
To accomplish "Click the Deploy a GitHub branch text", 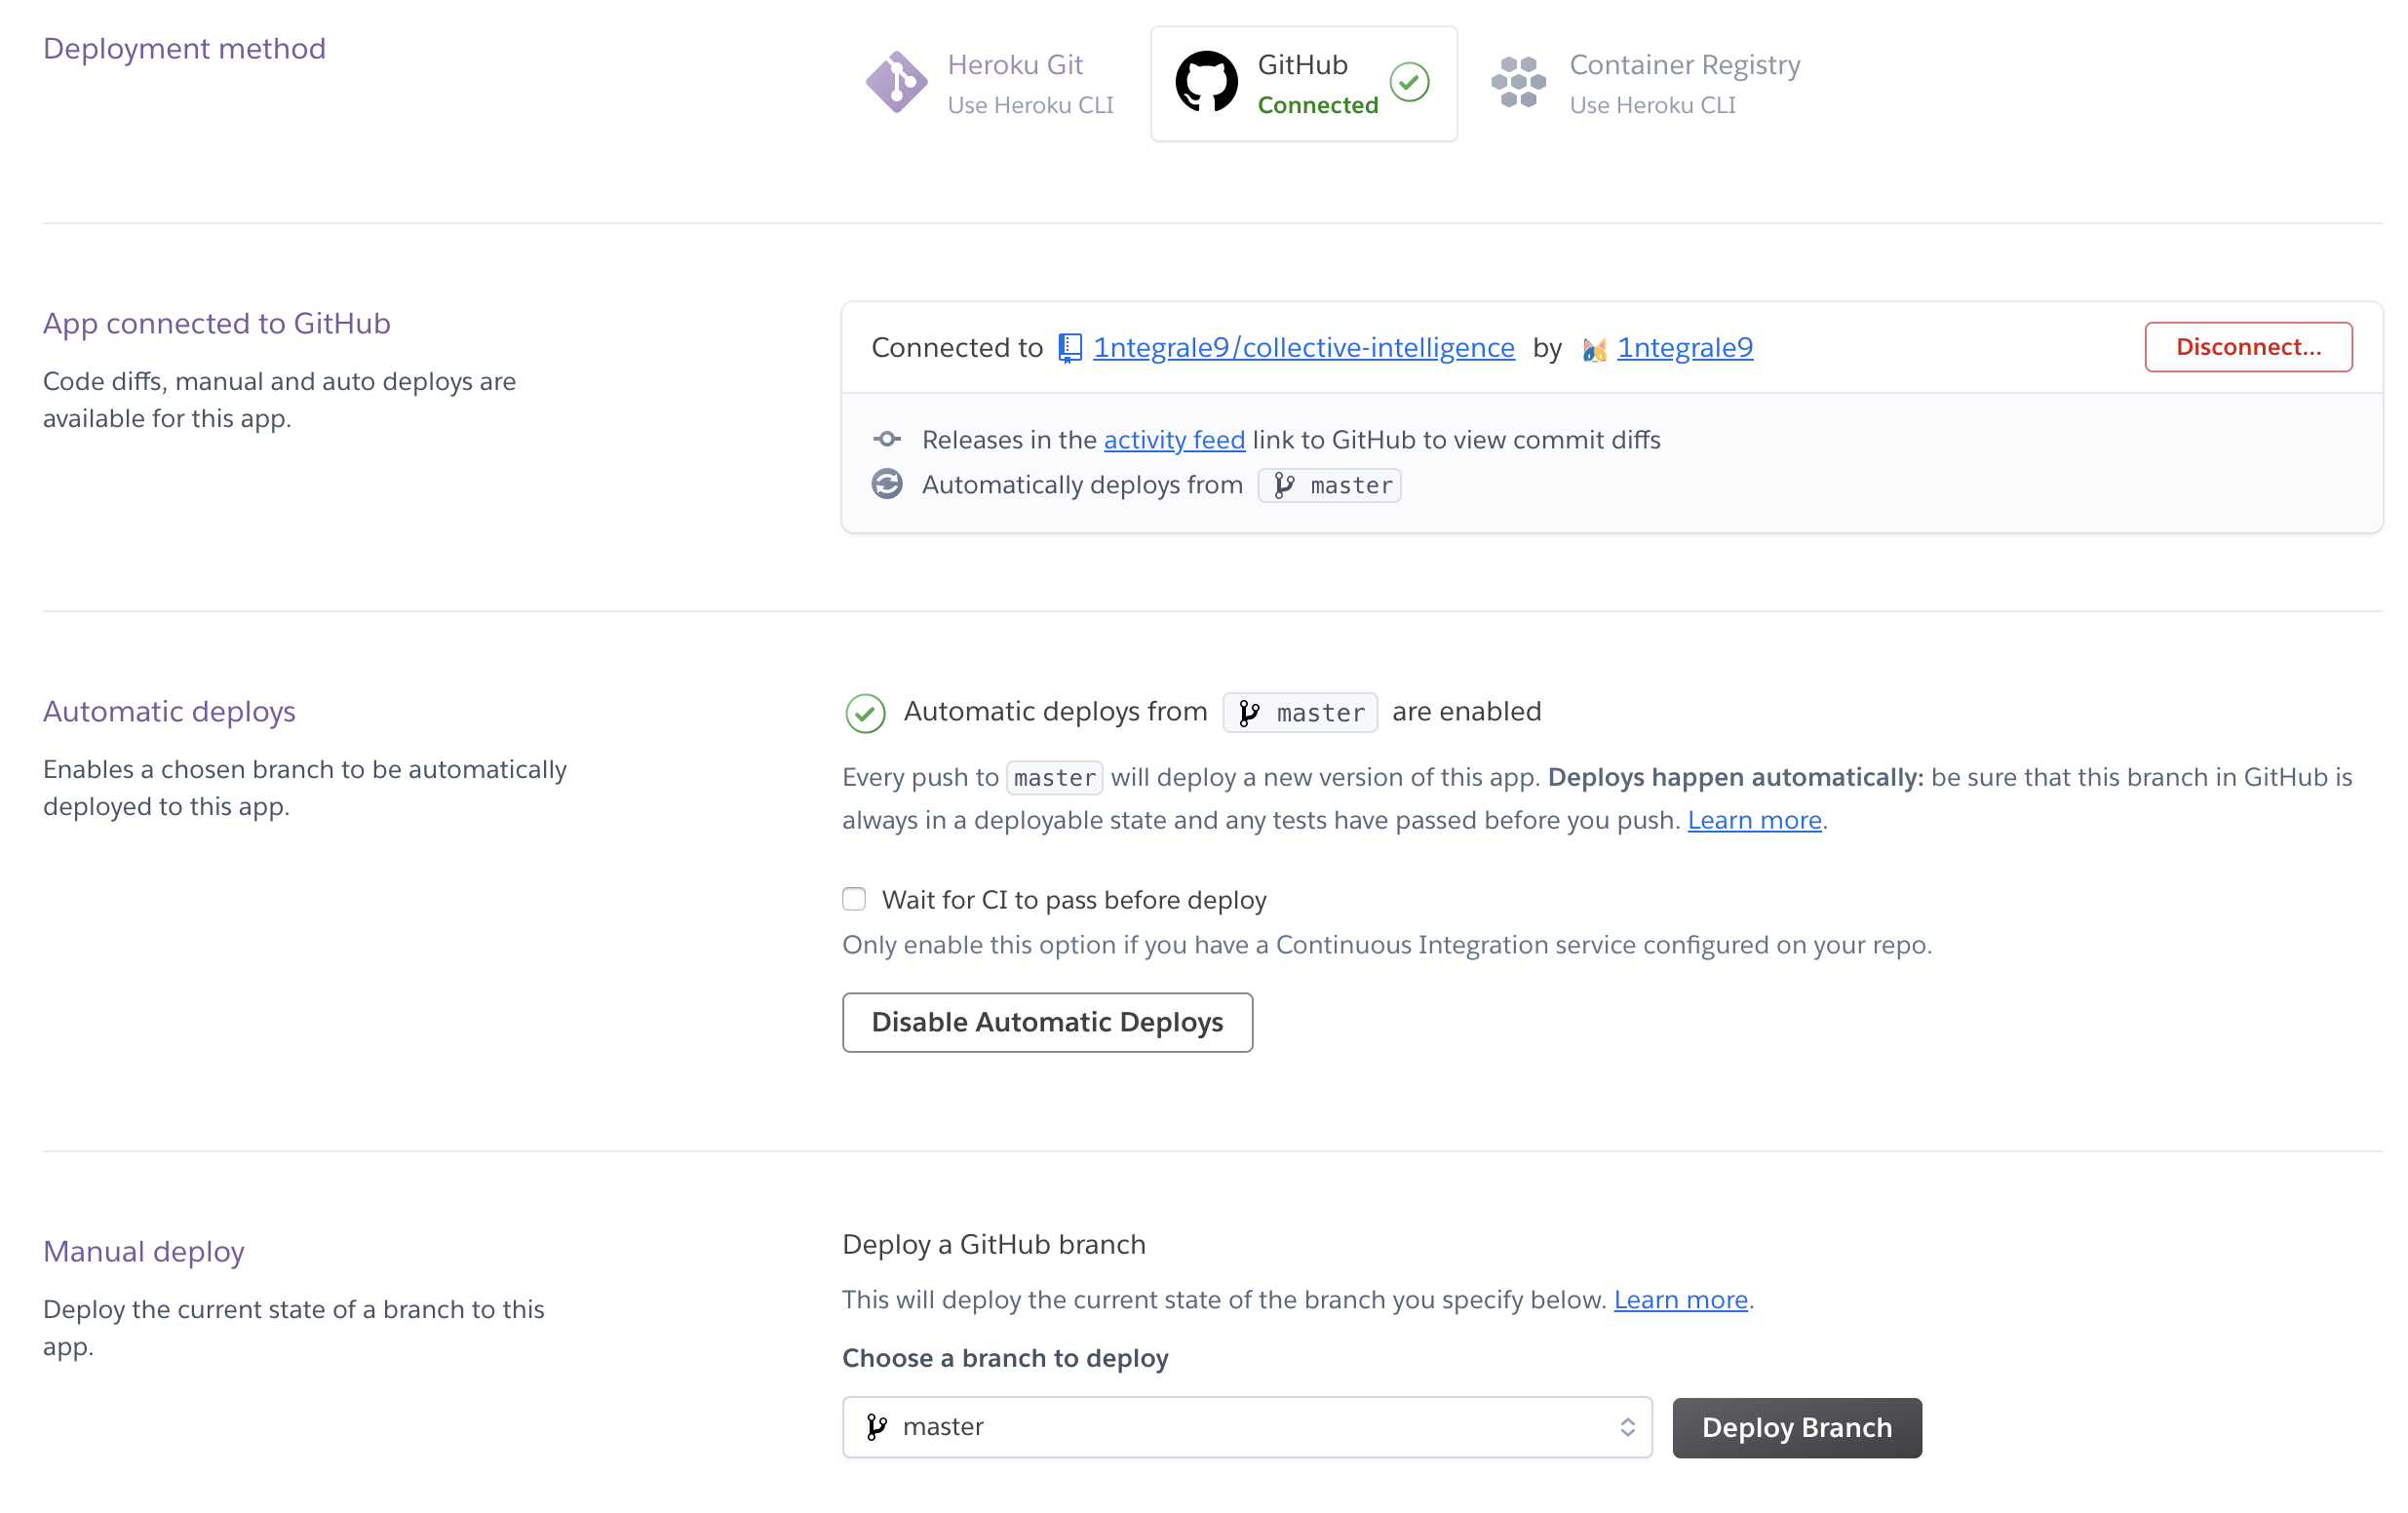I will [993, 1244].
